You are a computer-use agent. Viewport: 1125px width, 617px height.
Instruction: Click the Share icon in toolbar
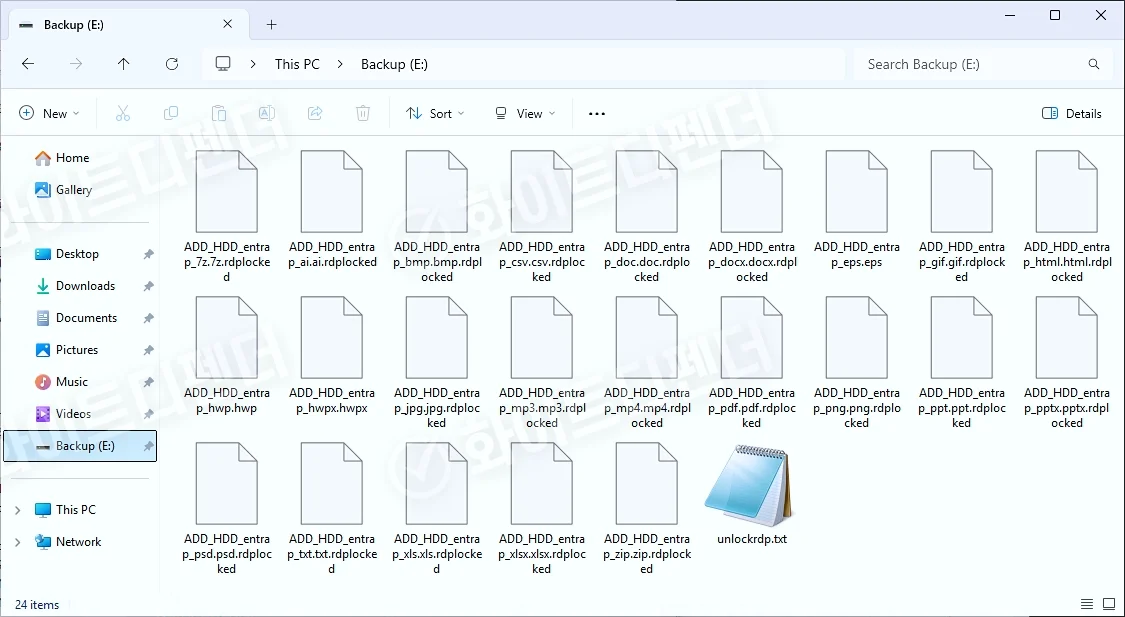[x=315, y=114]
